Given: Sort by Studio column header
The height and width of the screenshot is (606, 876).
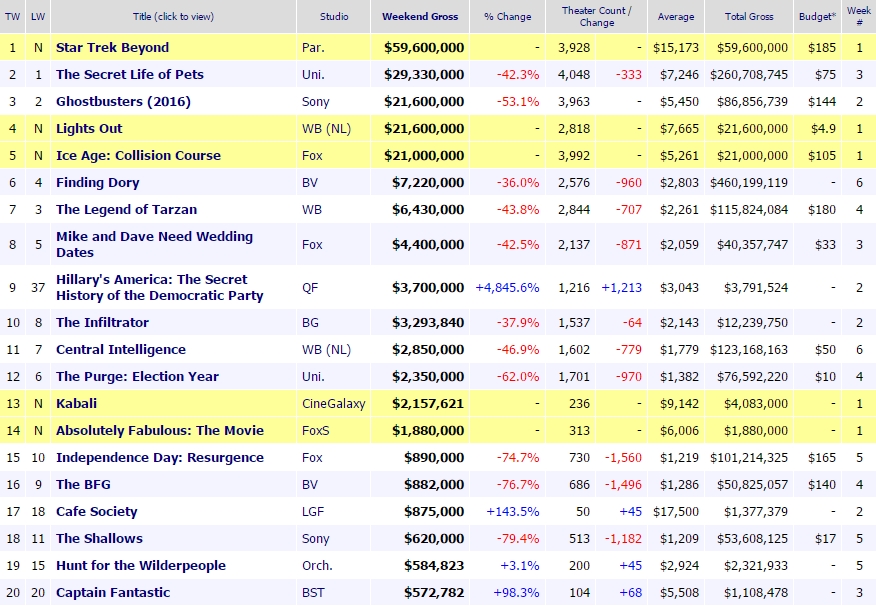Looking at the screenshot, I should (x=334, y=17).
